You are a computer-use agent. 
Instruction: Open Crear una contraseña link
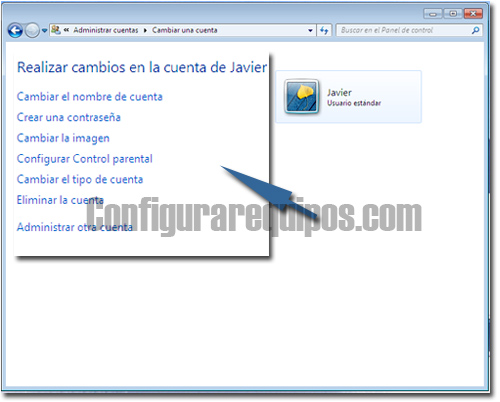[x=69, y=117]
